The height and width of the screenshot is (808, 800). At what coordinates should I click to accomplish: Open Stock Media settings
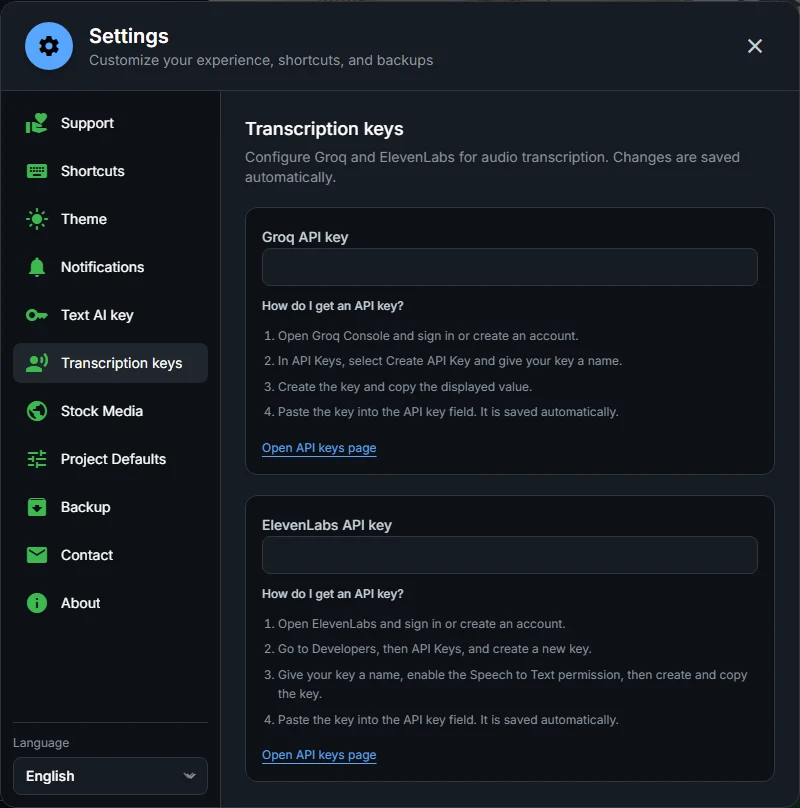click(110, 411)
